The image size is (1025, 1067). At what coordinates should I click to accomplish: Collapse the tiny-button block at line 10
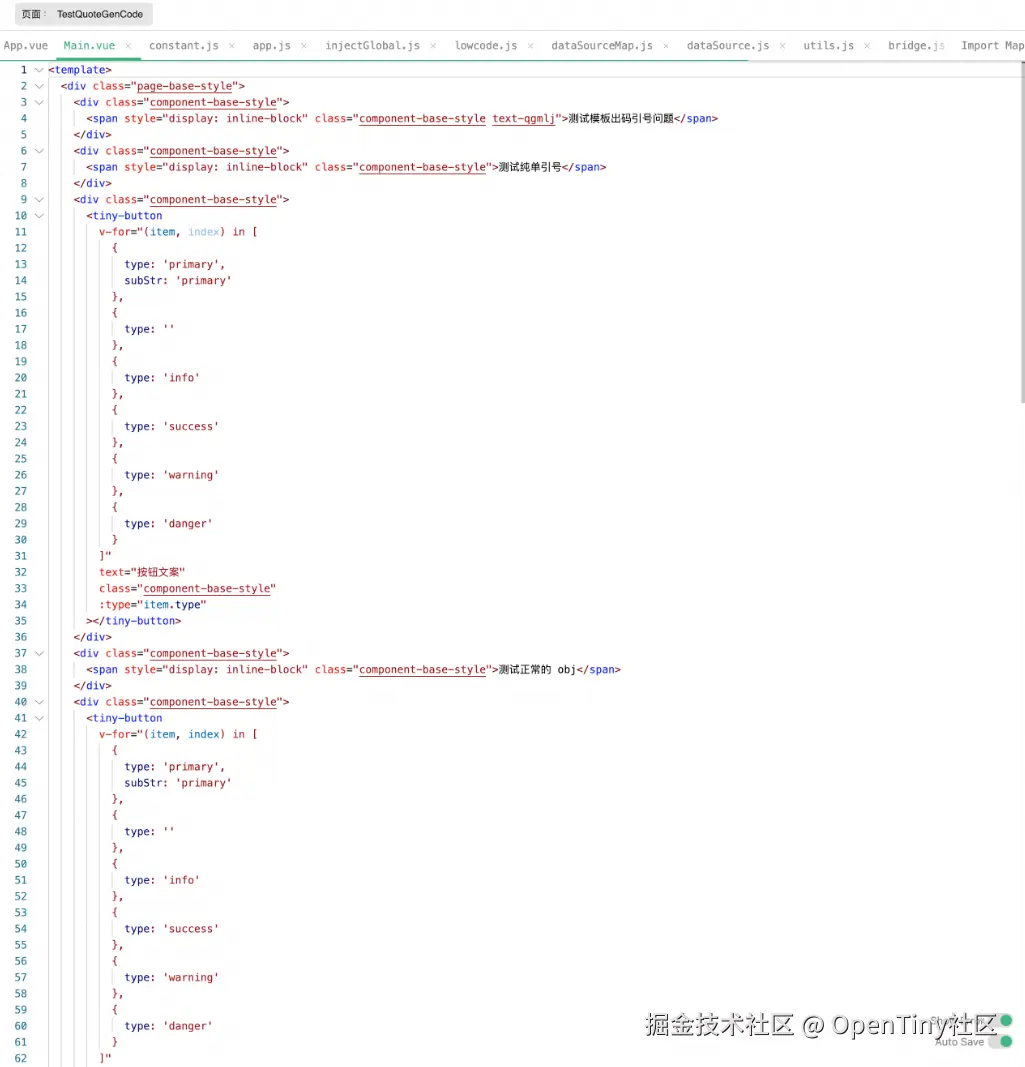(x=39, y=216)
